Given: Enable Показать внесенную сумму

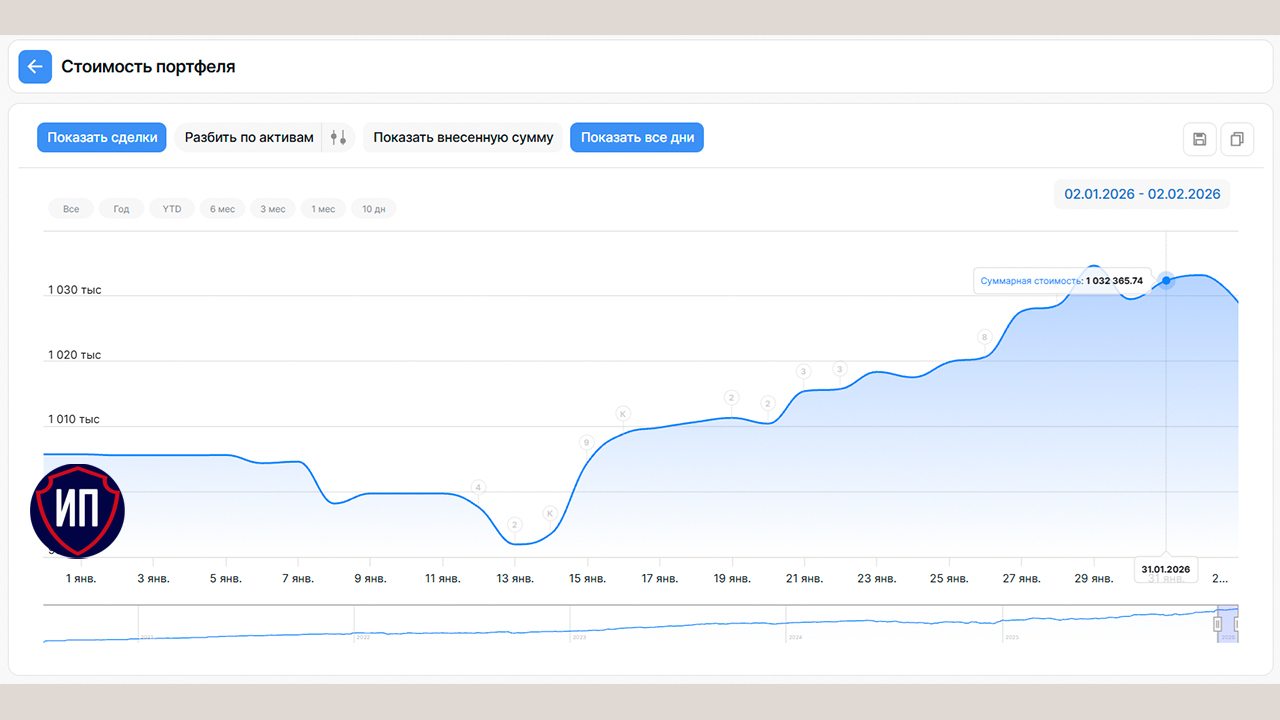Looking at the screenshot, I should 463,138.
